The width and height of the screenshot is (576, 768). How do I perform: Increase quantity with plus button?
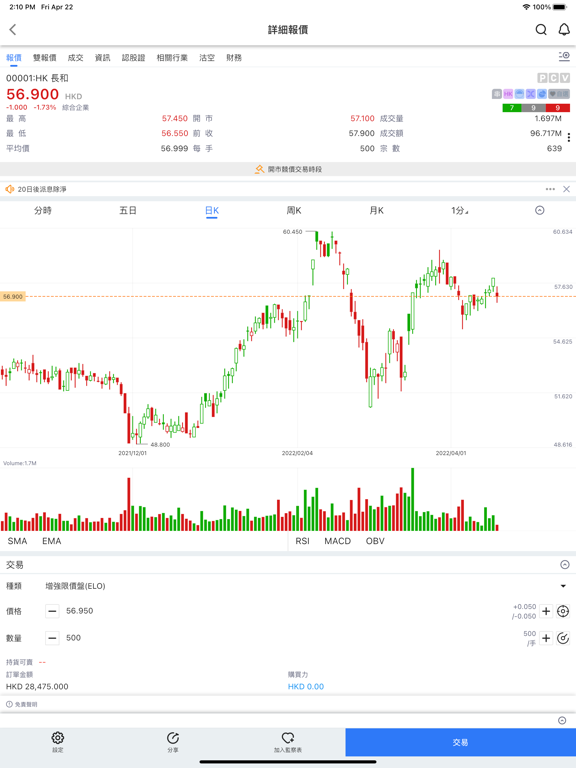546,638
